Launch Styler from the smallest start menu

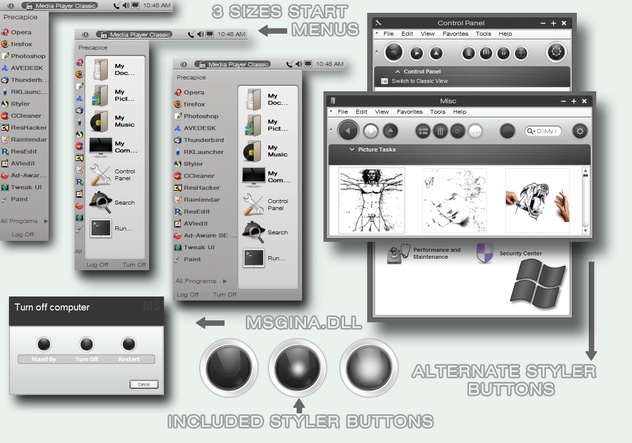pos(16,104)
